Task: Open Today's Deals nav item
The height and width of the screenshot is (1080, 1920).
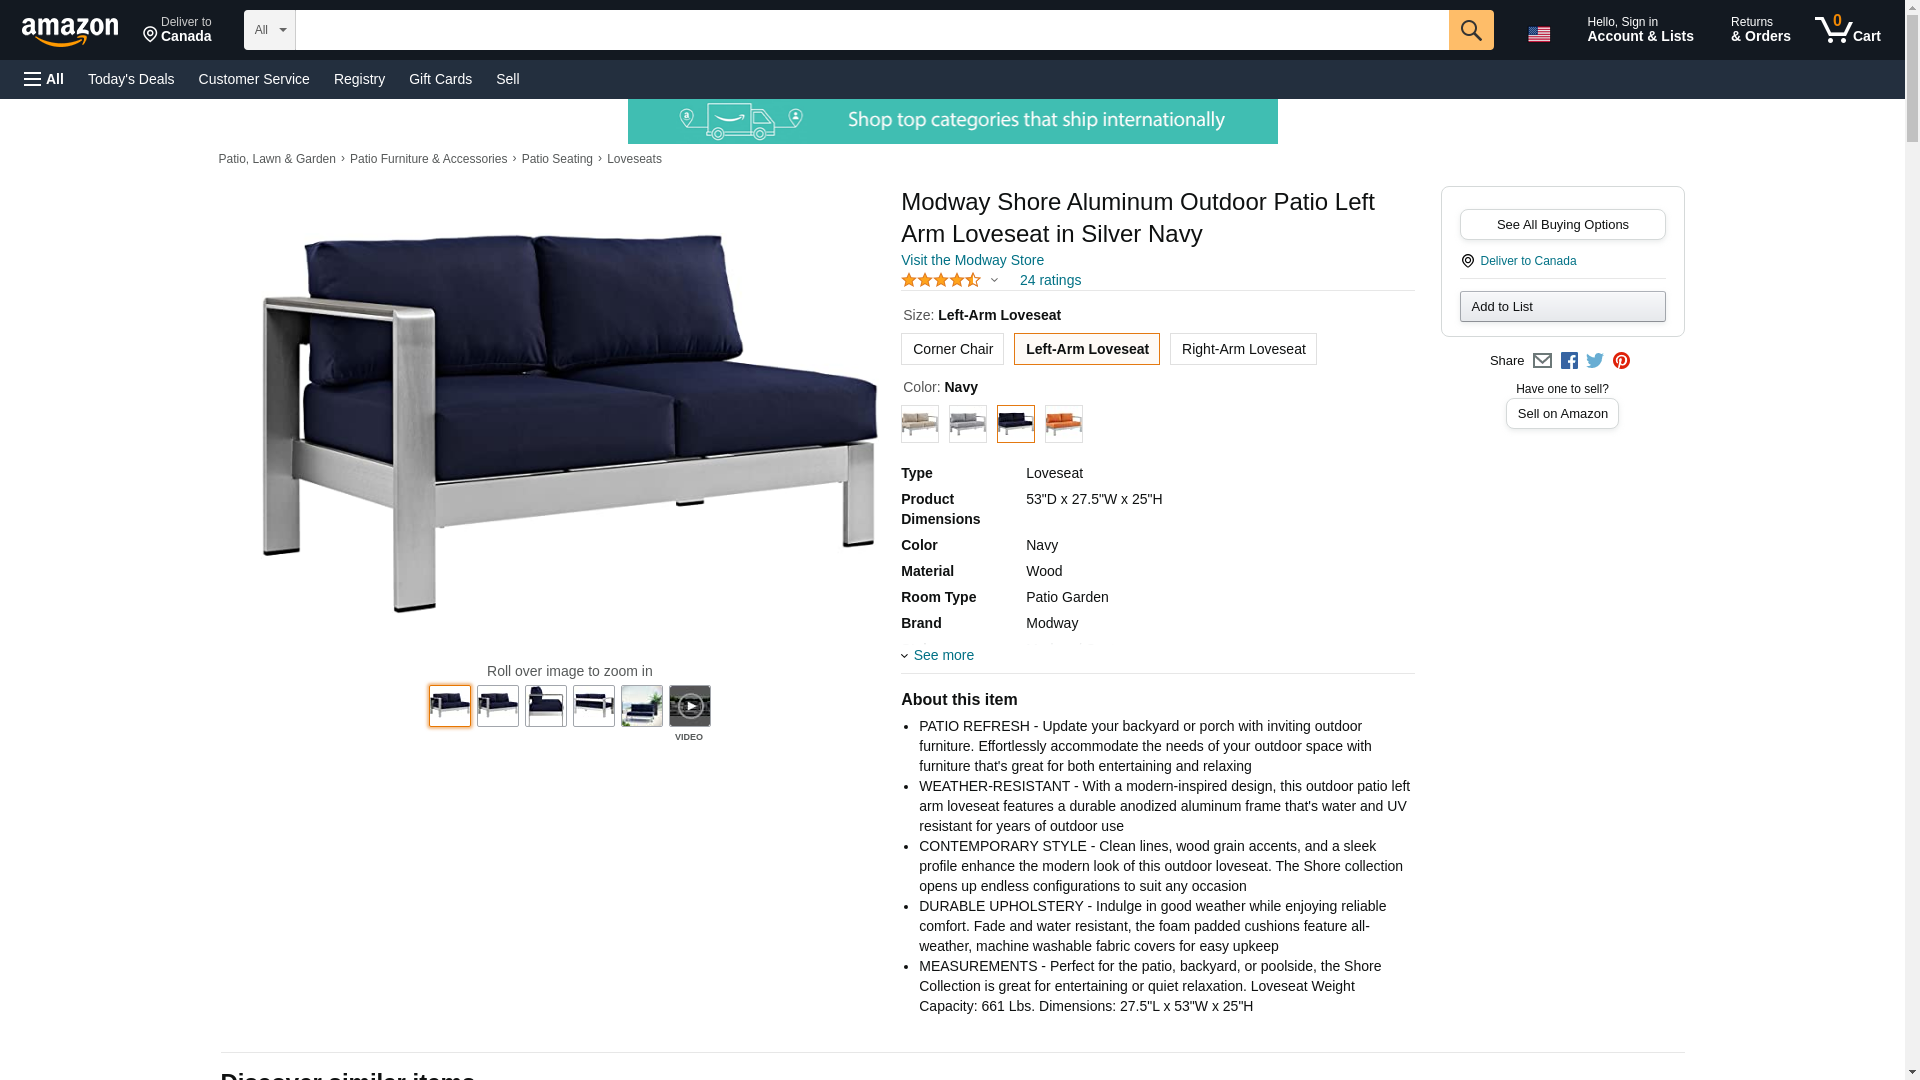Action: point(131,79)
